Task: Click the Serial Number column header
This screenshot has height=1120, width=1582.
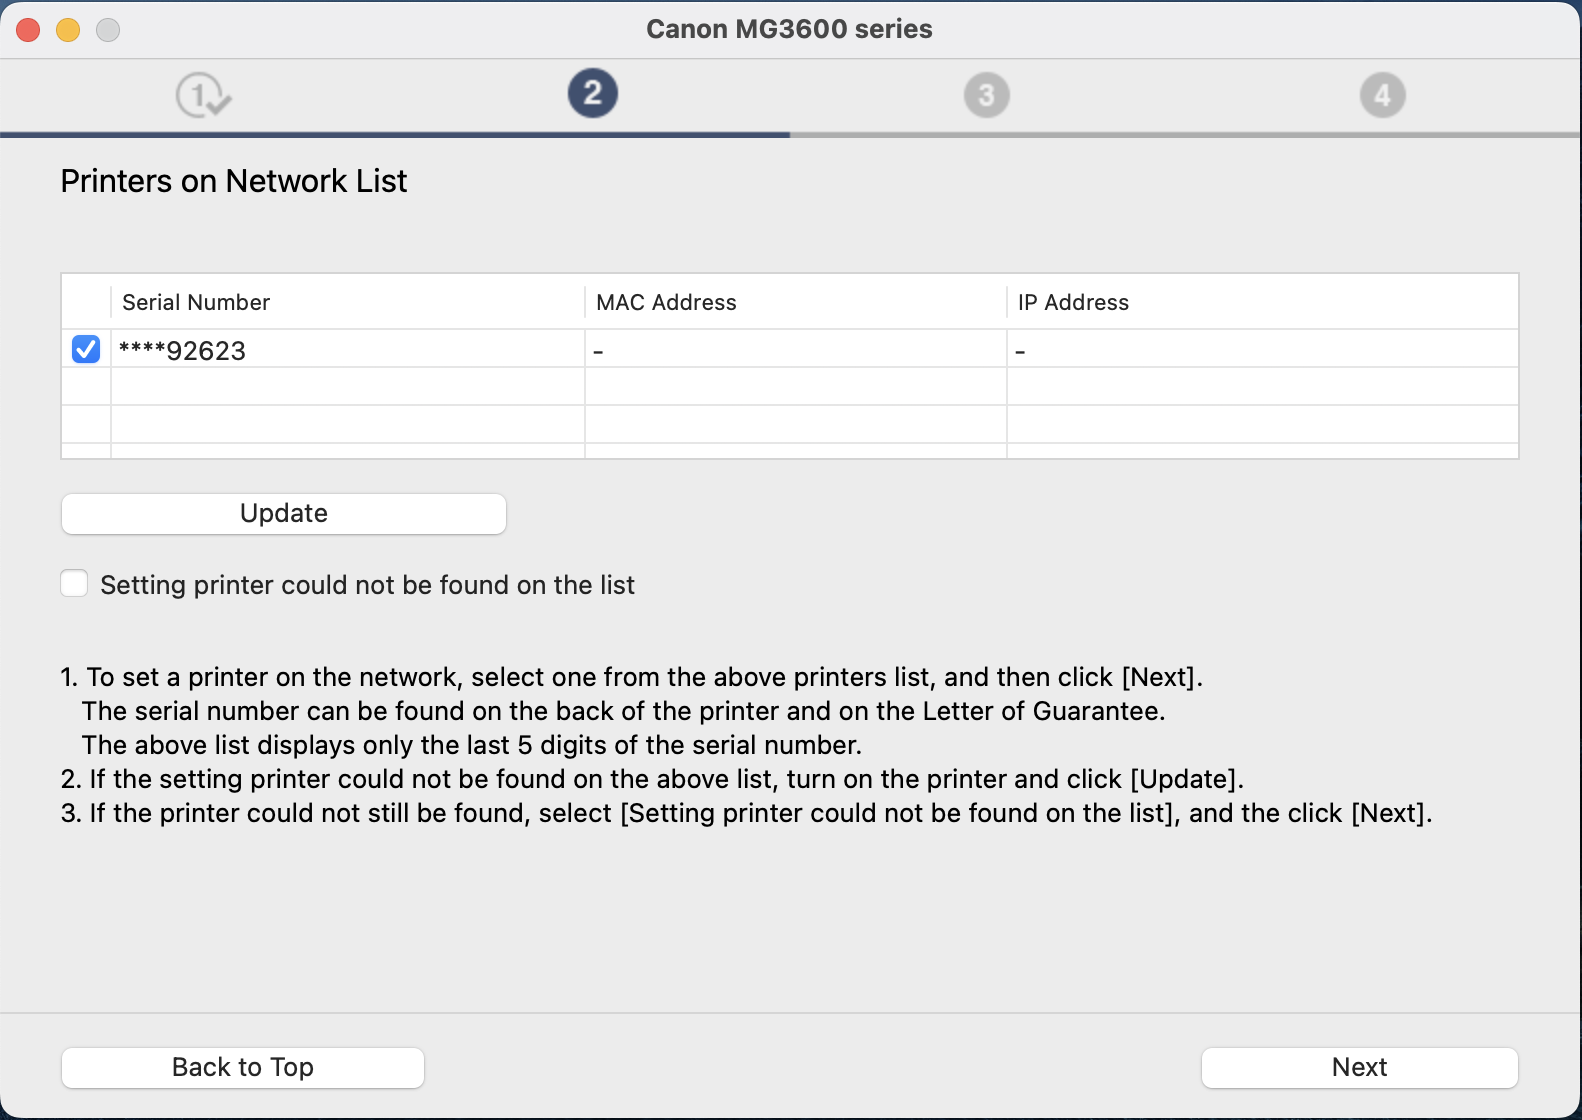Action: pyautogui.click(x=347, y=302)
